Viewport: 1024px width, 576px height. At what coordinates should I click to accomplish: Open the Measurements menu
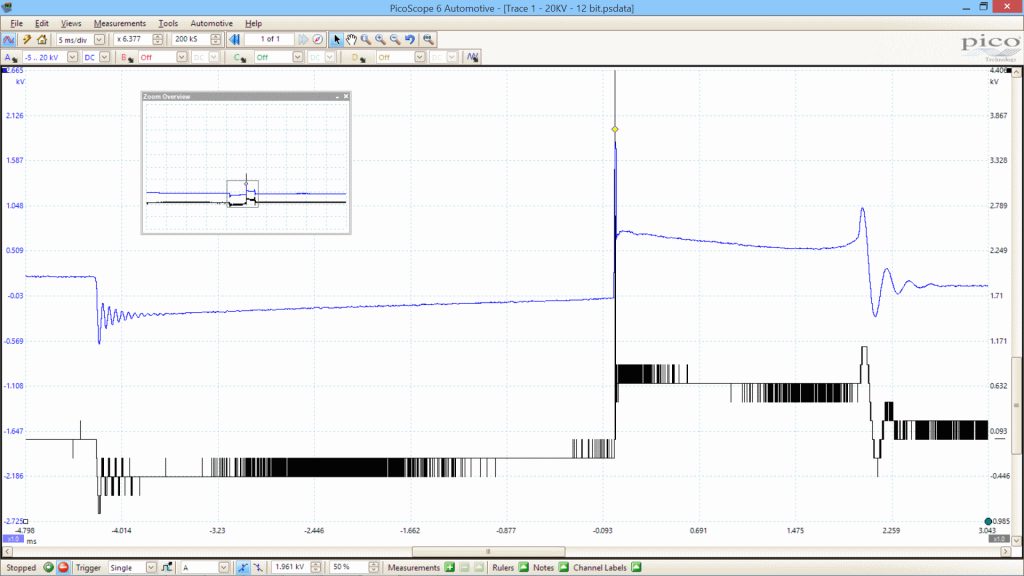click(x=120, y=24)
